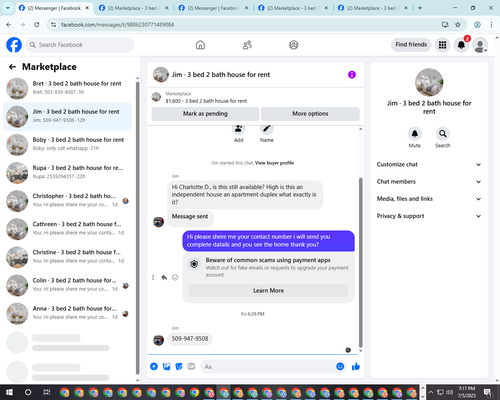Click the Add people icon in chat
This screenshot has height=400, width=500.
(x=238, y=129)
